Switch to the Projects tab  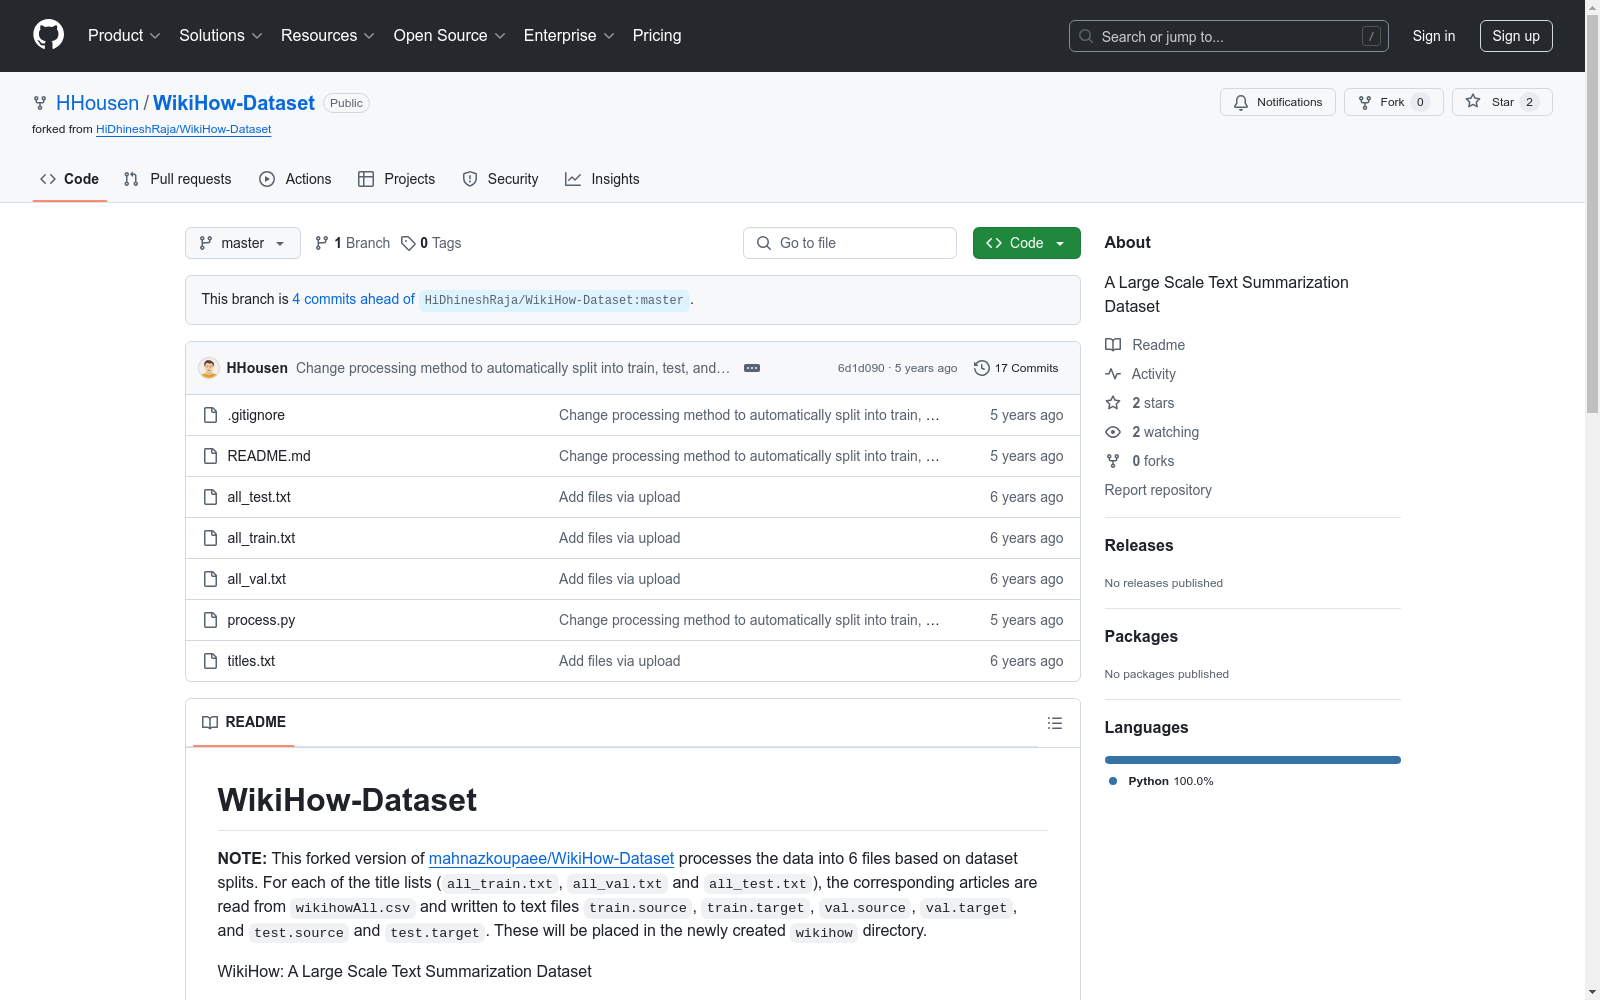point(397,179)
